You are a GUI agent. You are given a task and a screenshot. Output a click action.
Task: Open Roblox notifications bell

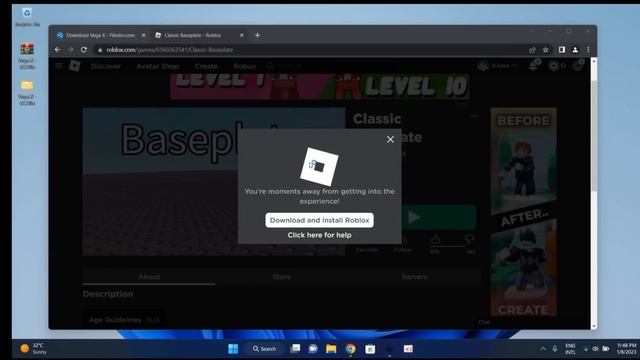(534, 66)
